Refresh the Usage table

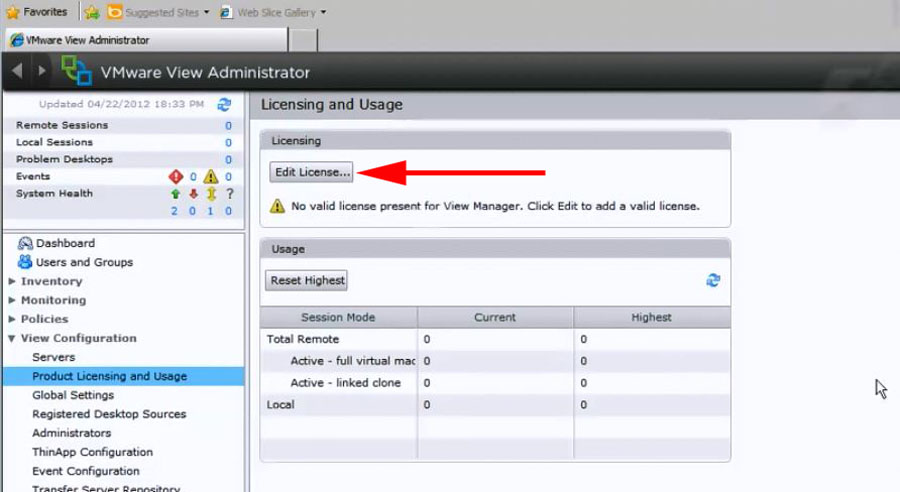pyautogui.click(x=713, y=280)
